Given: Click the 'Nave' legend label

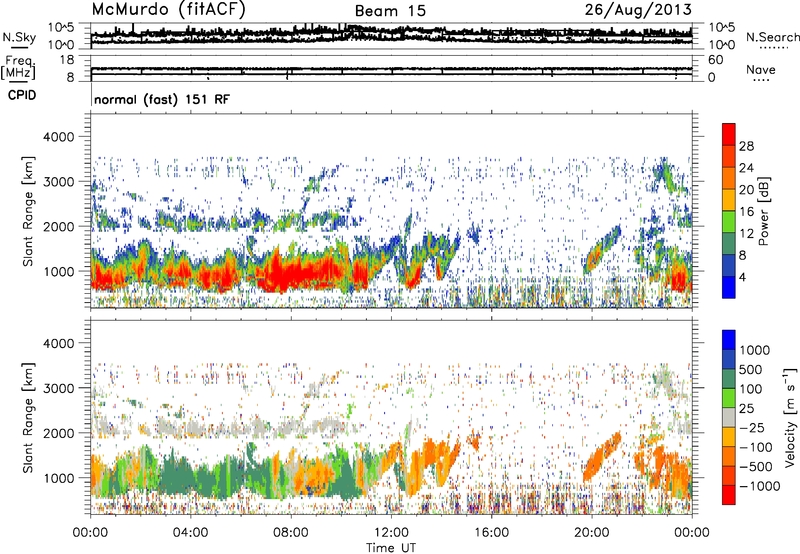Looking at the screenshot, I should (x=760, y=70).
